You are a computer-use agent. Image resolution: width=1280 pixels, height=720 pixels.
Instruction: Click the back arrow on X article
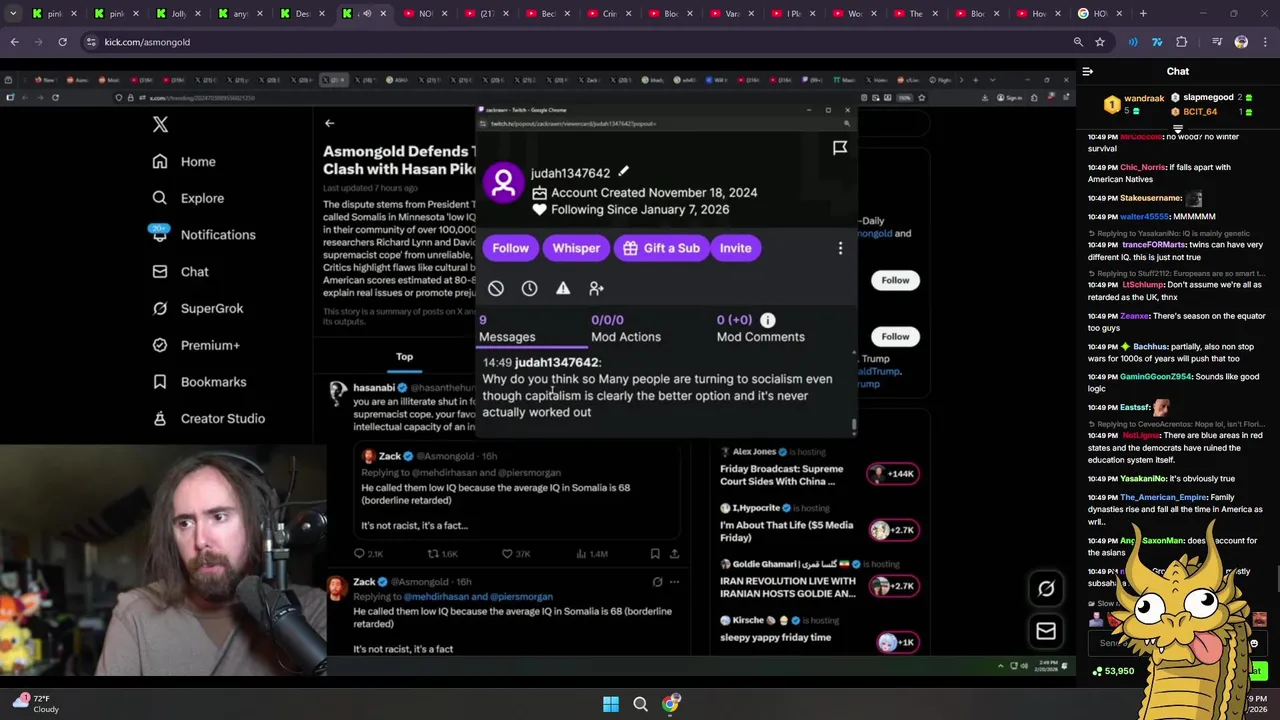tap(329, 123)
